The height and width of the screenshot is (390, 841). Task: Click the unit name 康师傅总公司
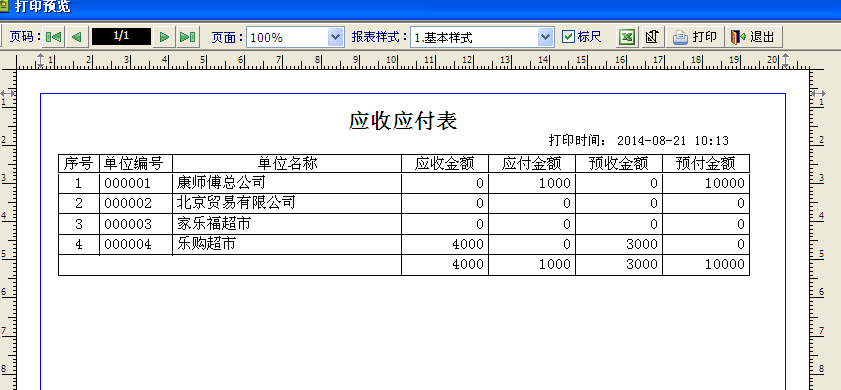click(221, 182)
